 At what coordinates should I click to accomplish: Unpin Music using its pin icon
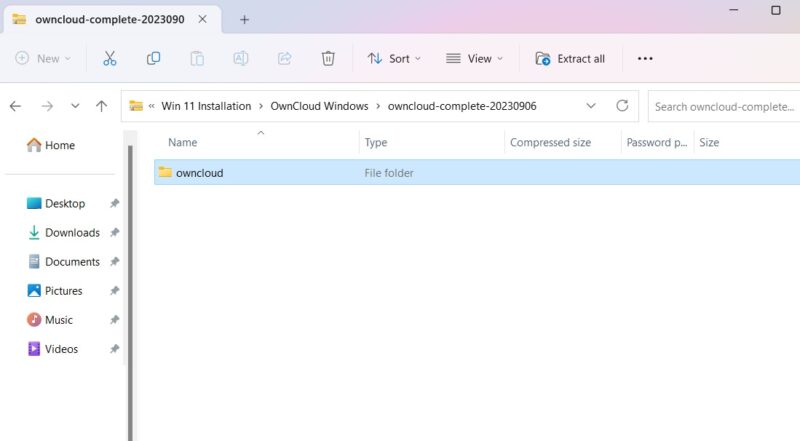(x=114, y=320)
